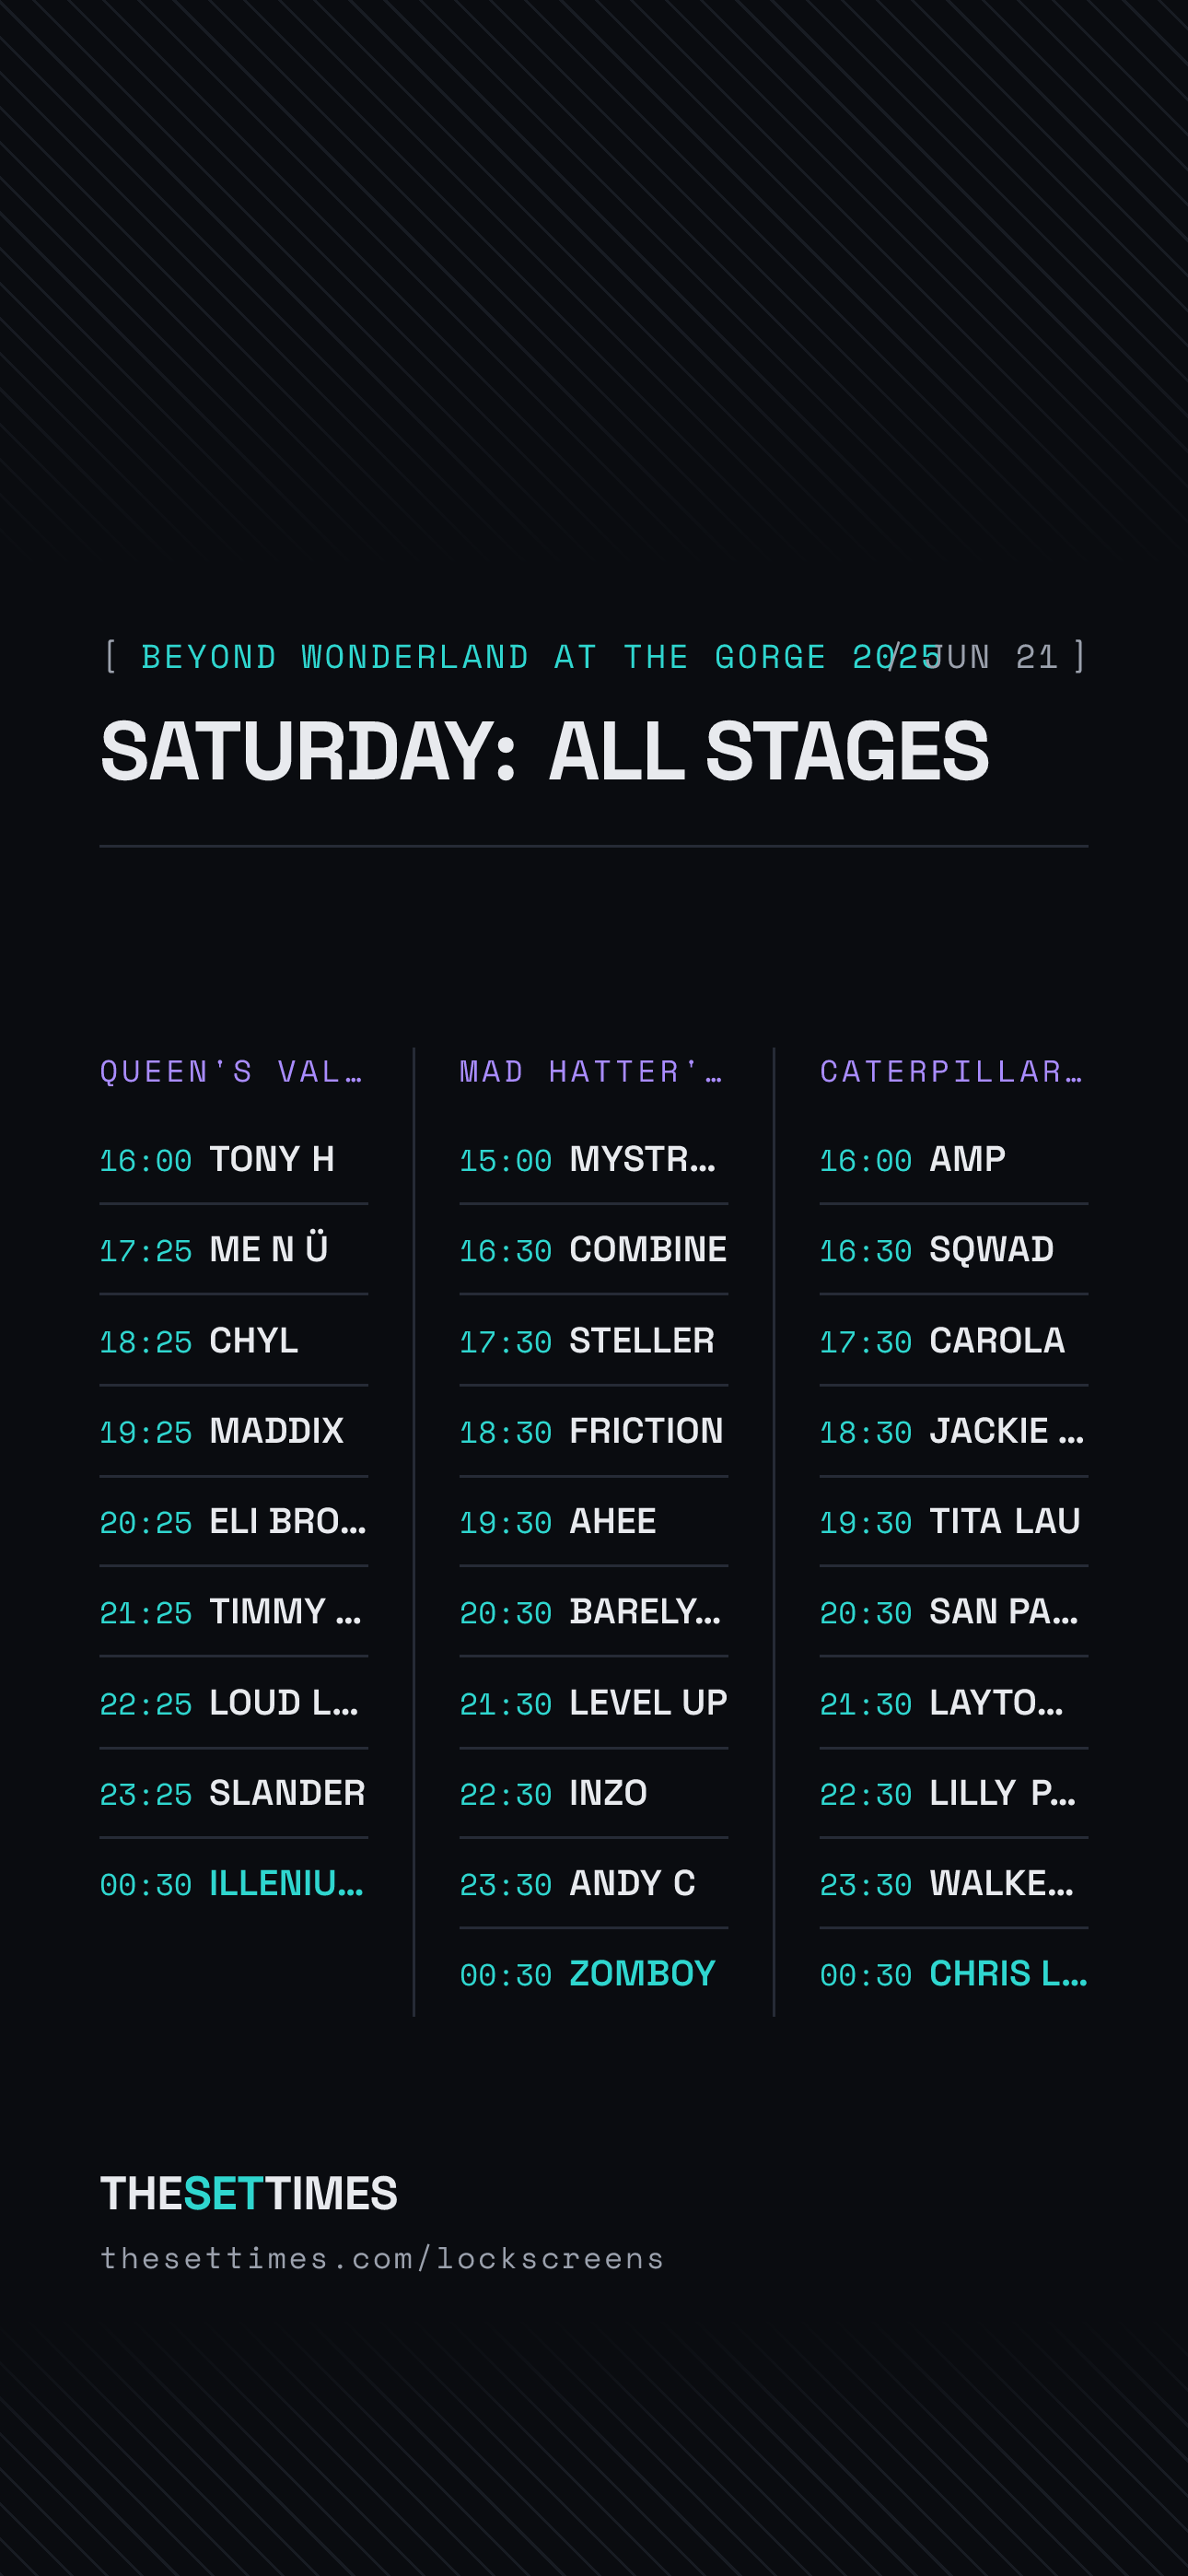Open the 00:30 ILLENIUM headliner entry
This screenshot has height=2576, width=1188.
click(x=234, y=1883)
